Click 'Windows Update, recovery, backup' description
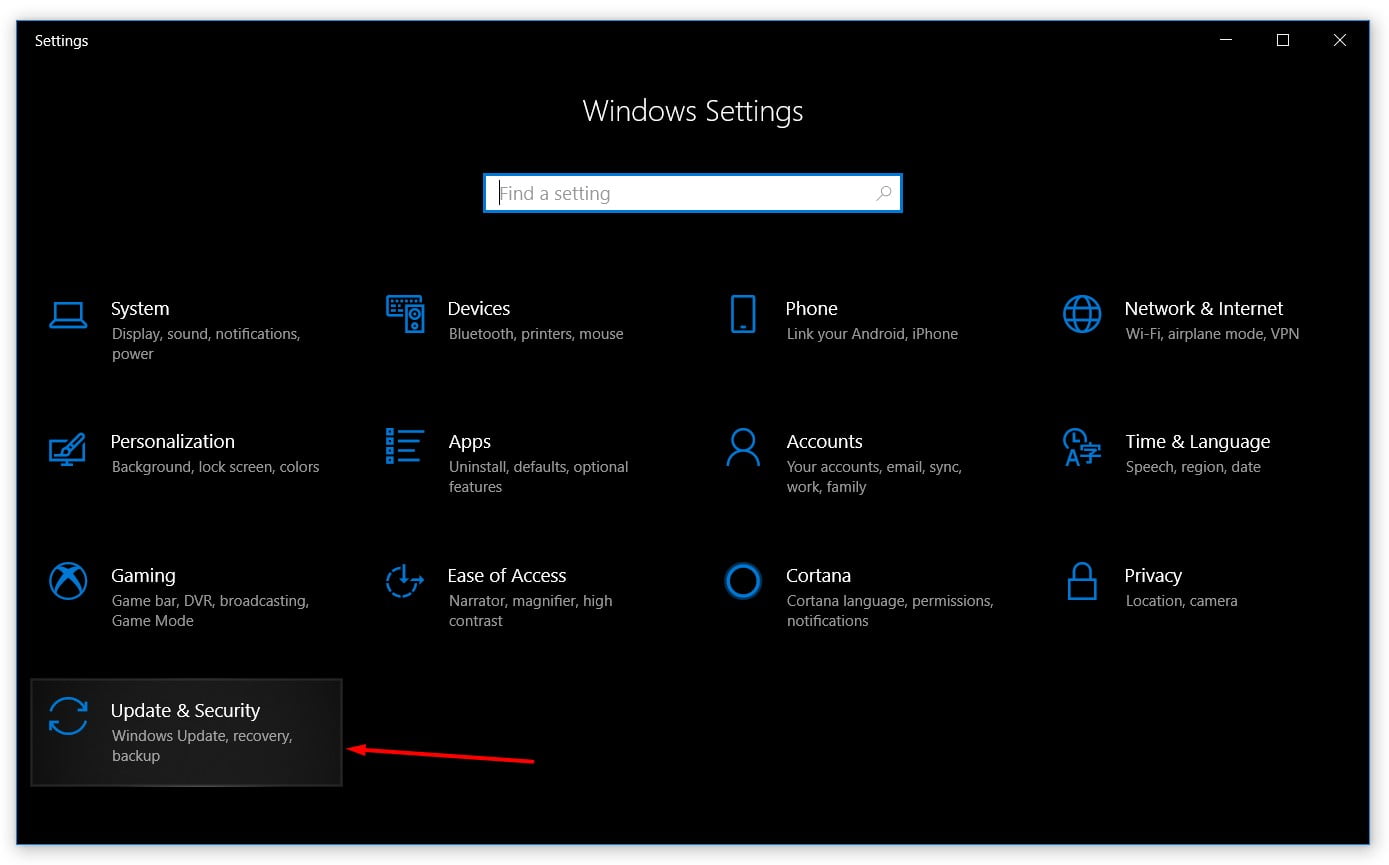 click(x=202, y=746)
